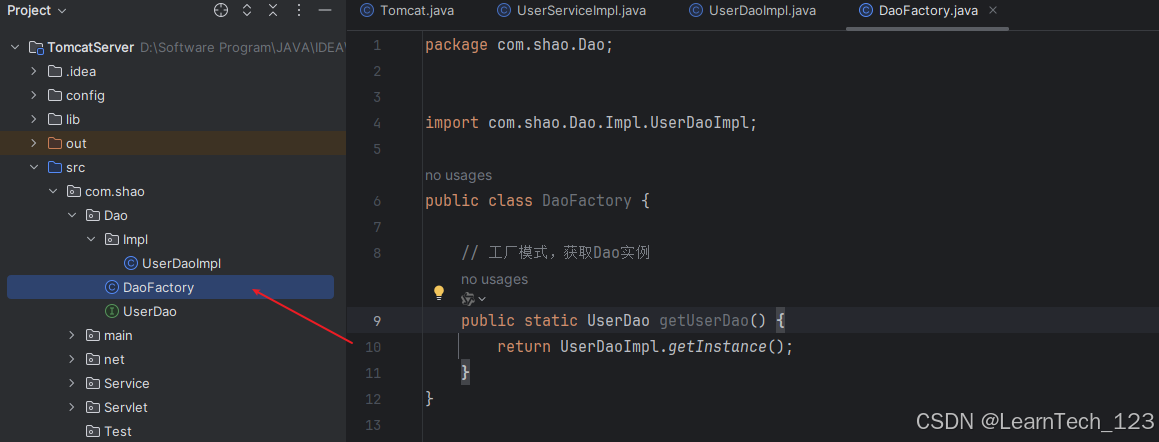Click the Dao package icon

93,215
